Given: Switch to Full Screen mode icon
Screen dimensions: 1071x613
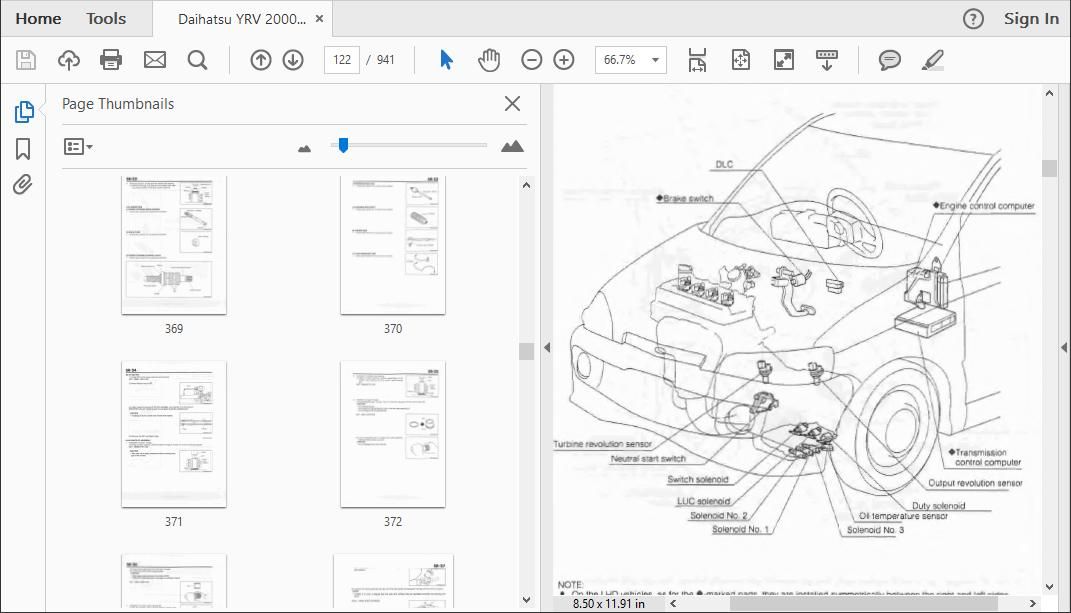Looking at the screenshot, I should (783, 60).
